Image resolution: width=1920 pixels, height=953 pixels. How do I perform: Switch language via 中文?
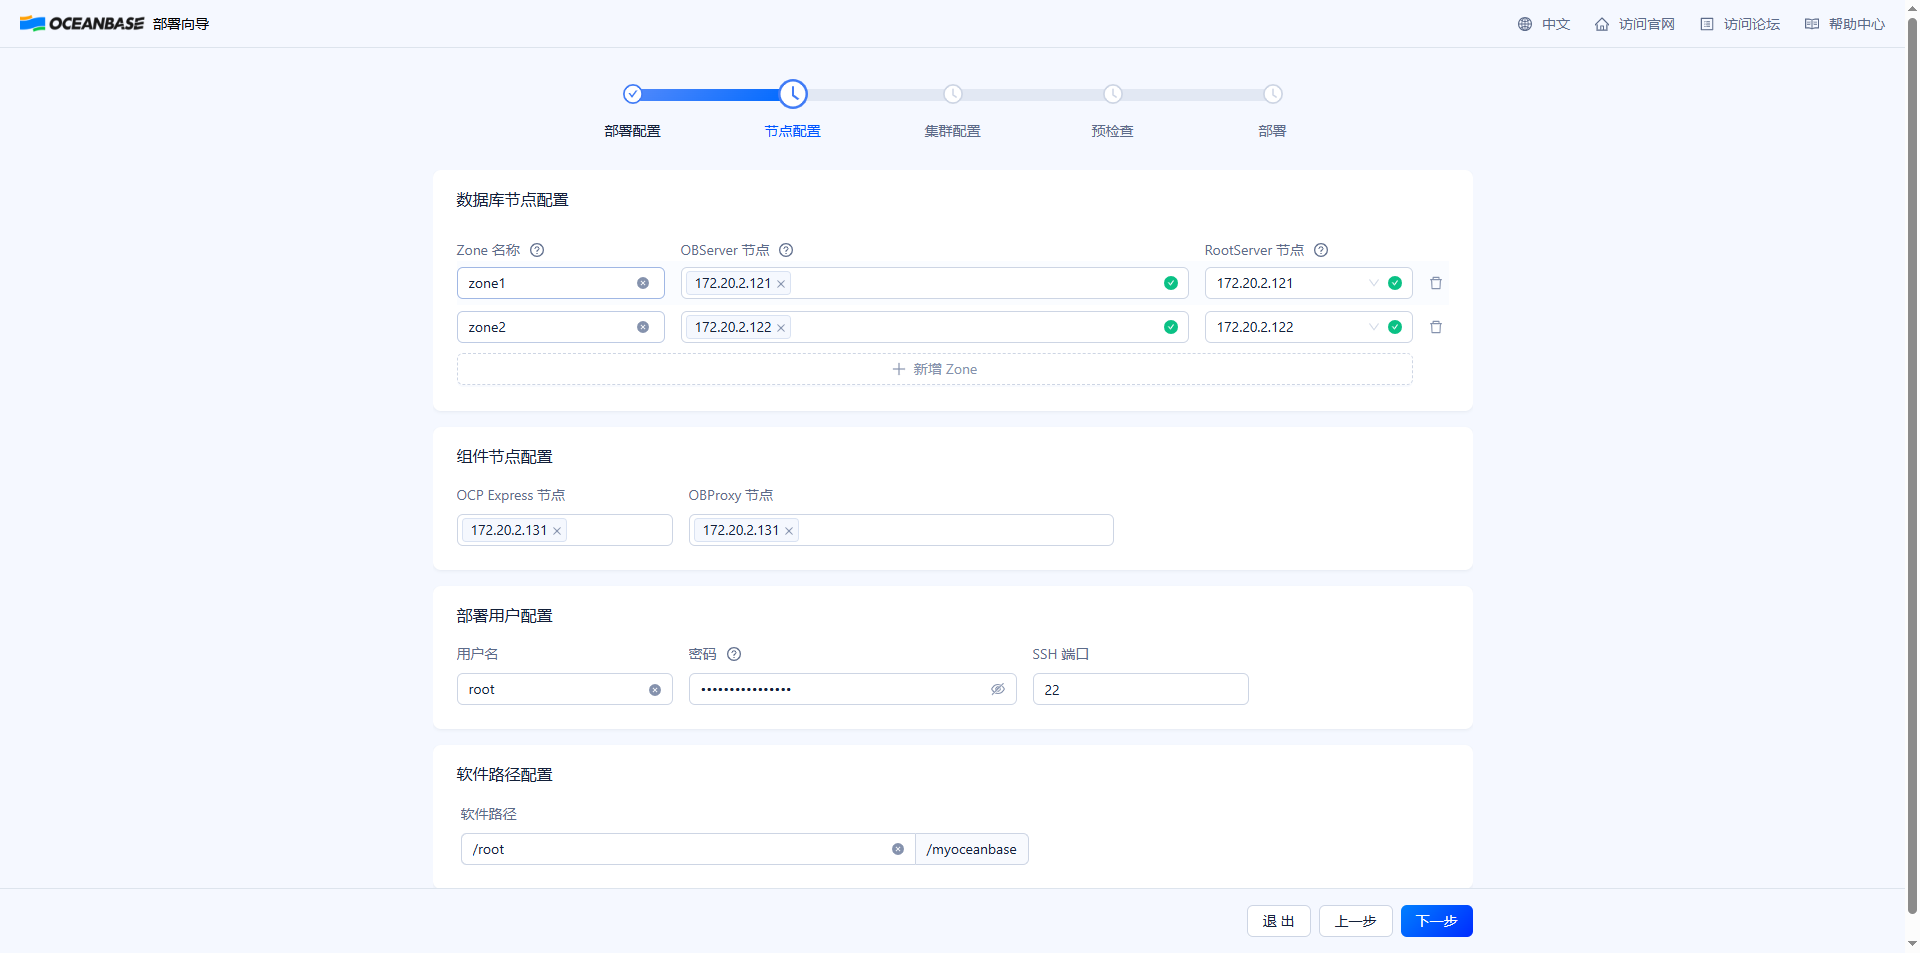[1544, 24]
